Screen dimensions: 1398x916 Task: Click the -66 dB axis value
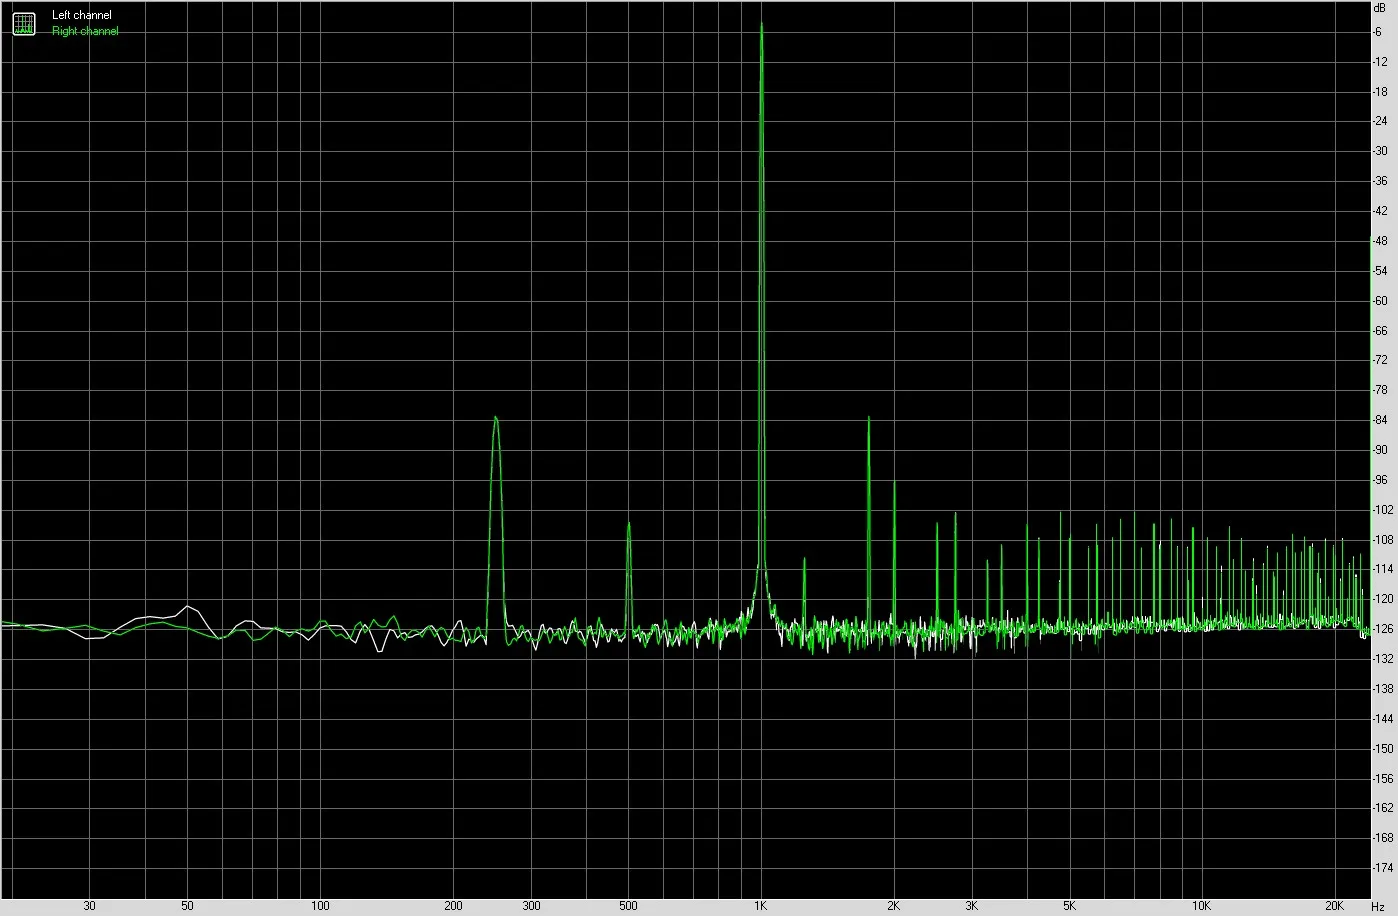click(x=1381, y=331)
